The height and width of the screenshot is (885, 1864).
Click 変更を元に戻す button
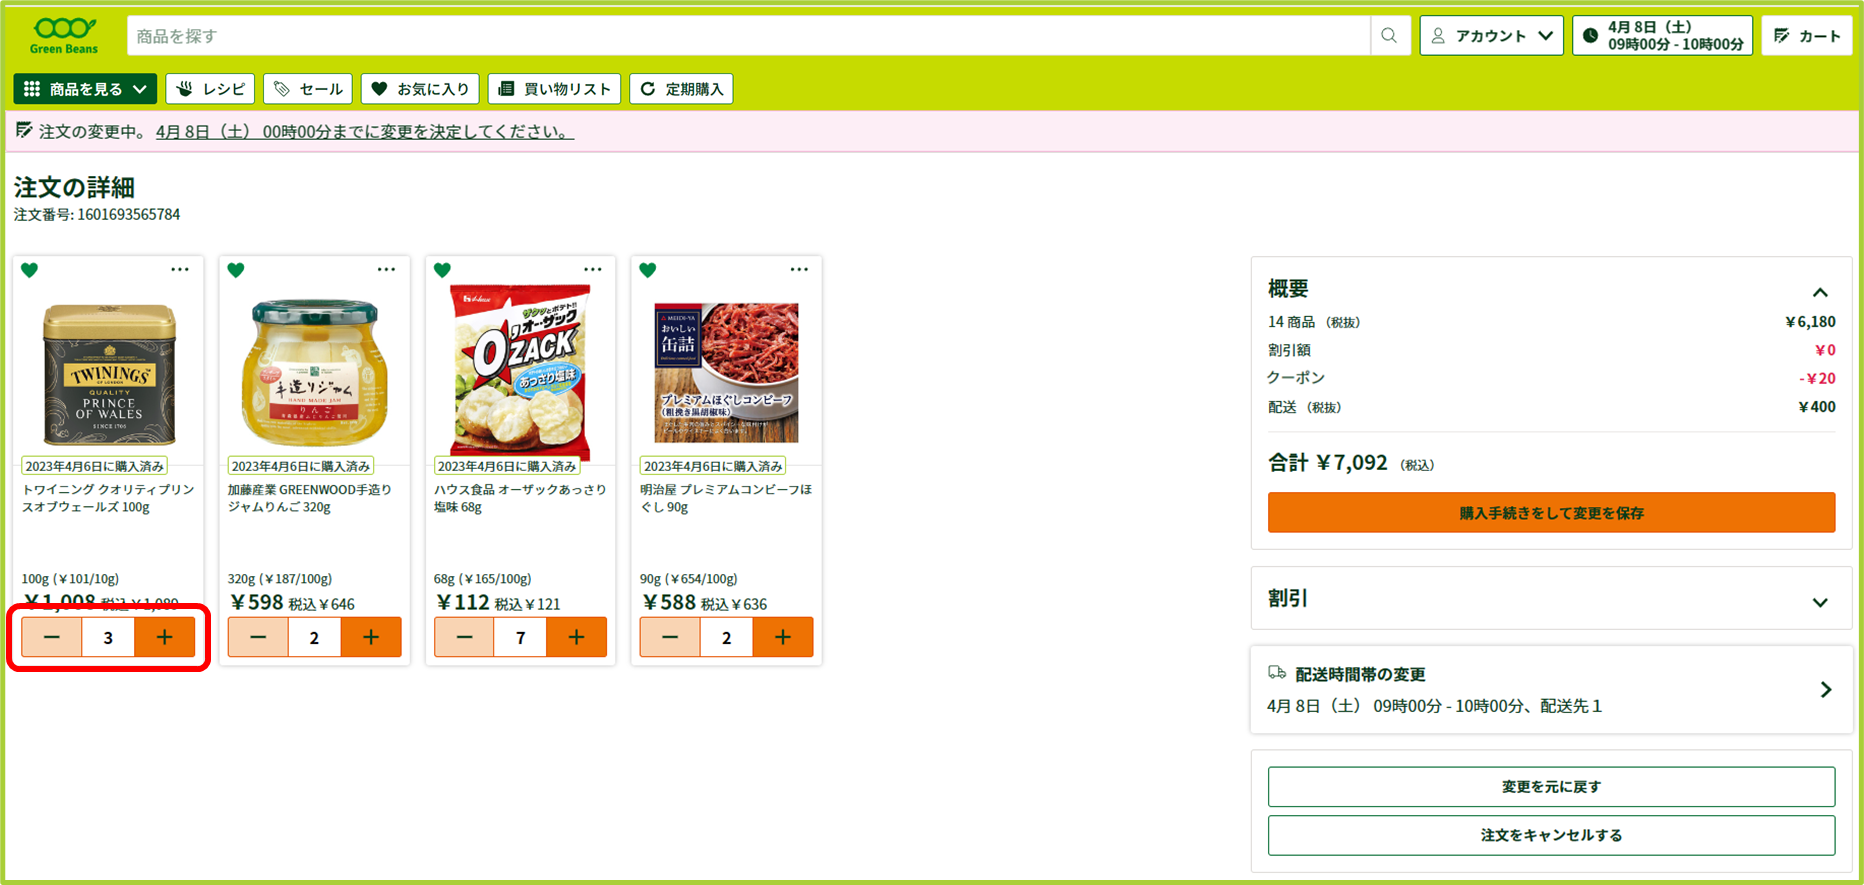(x=1551, y=787)
